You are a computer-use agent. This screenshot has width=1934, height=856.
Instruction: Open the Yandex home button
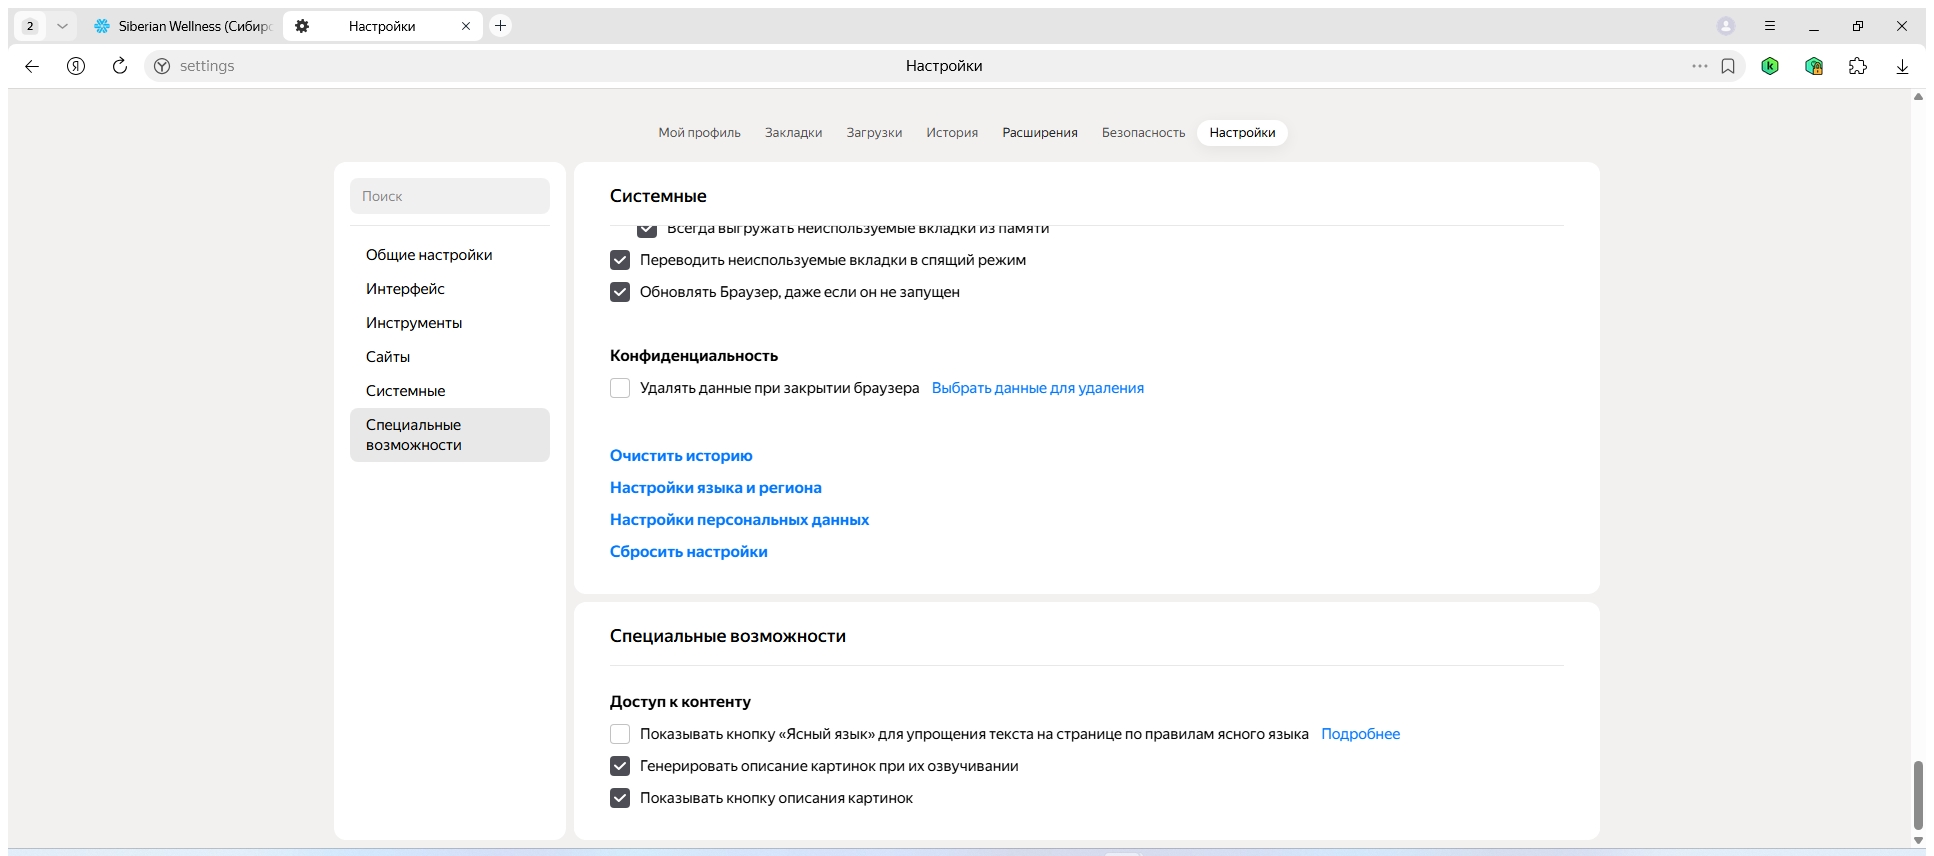(x=76, y=66)
